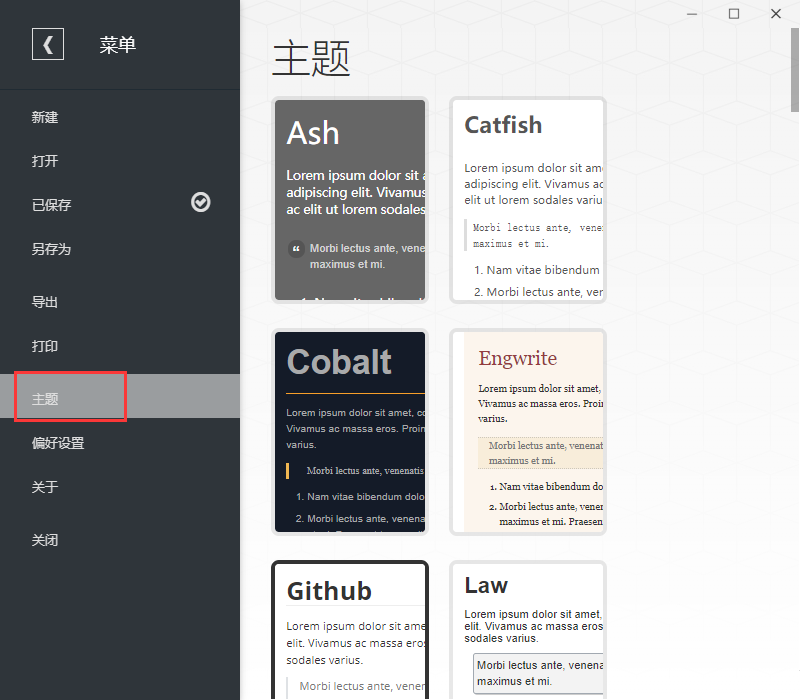Apply the Ash theme thumbnail
Viewport: 800px width, 700px height.
tap(350, 200)
